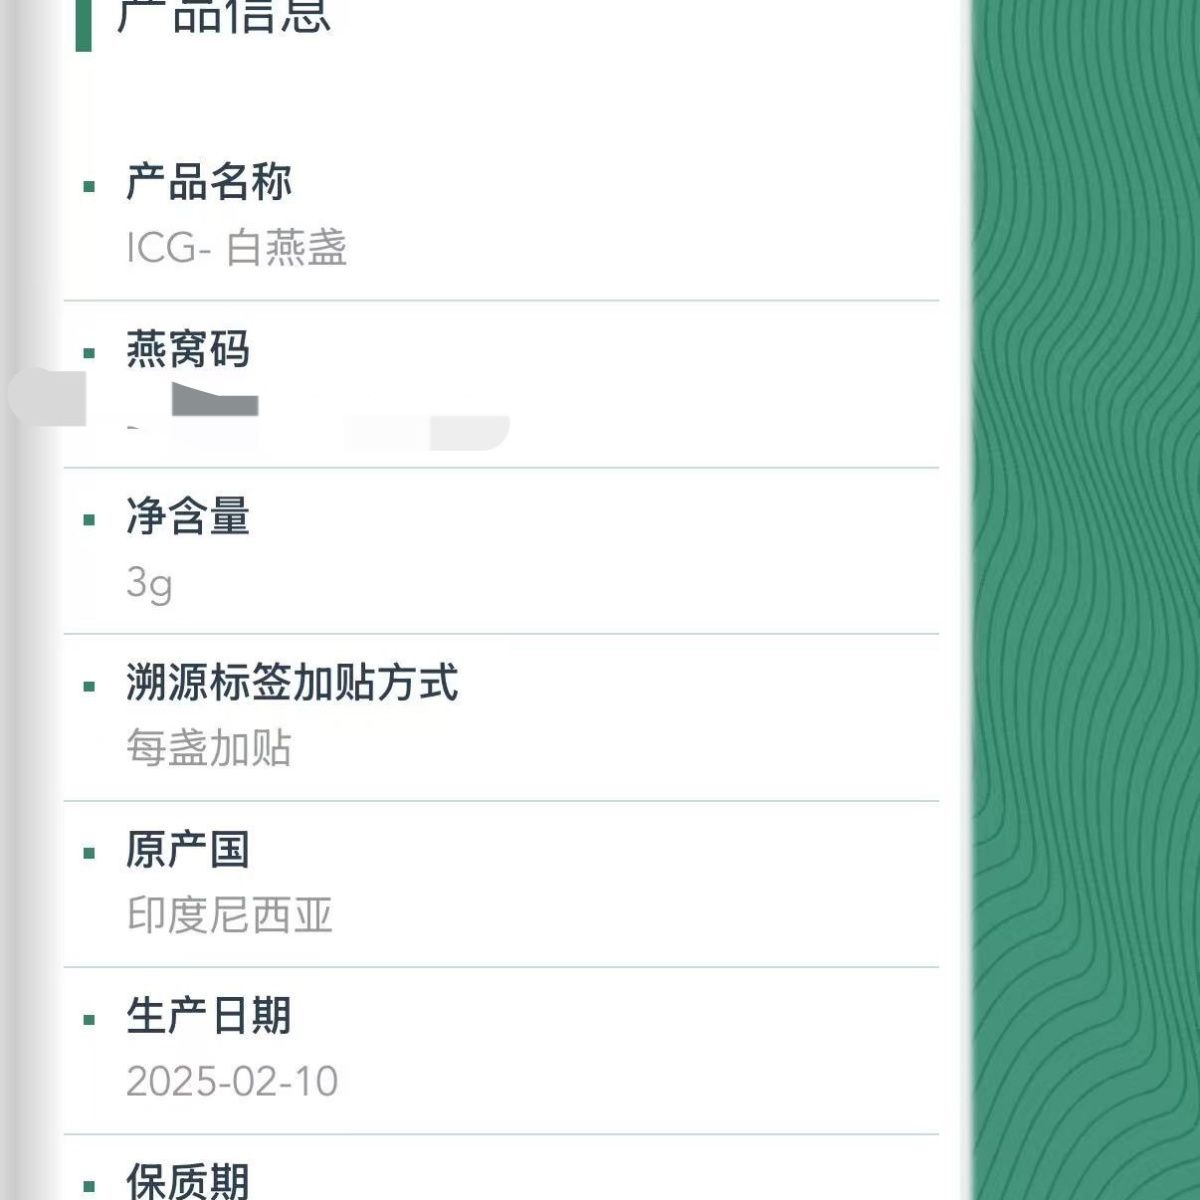Select the 溯源标签加贴方式 label
This screenshot has width=1200, height=1200.
(x=292, y=683)
